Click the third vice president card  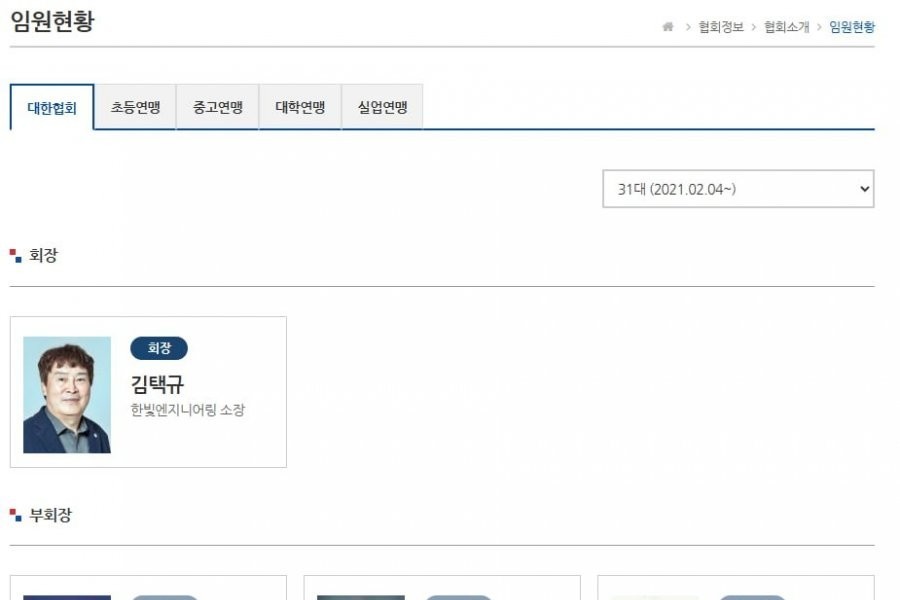coord(736,588)
